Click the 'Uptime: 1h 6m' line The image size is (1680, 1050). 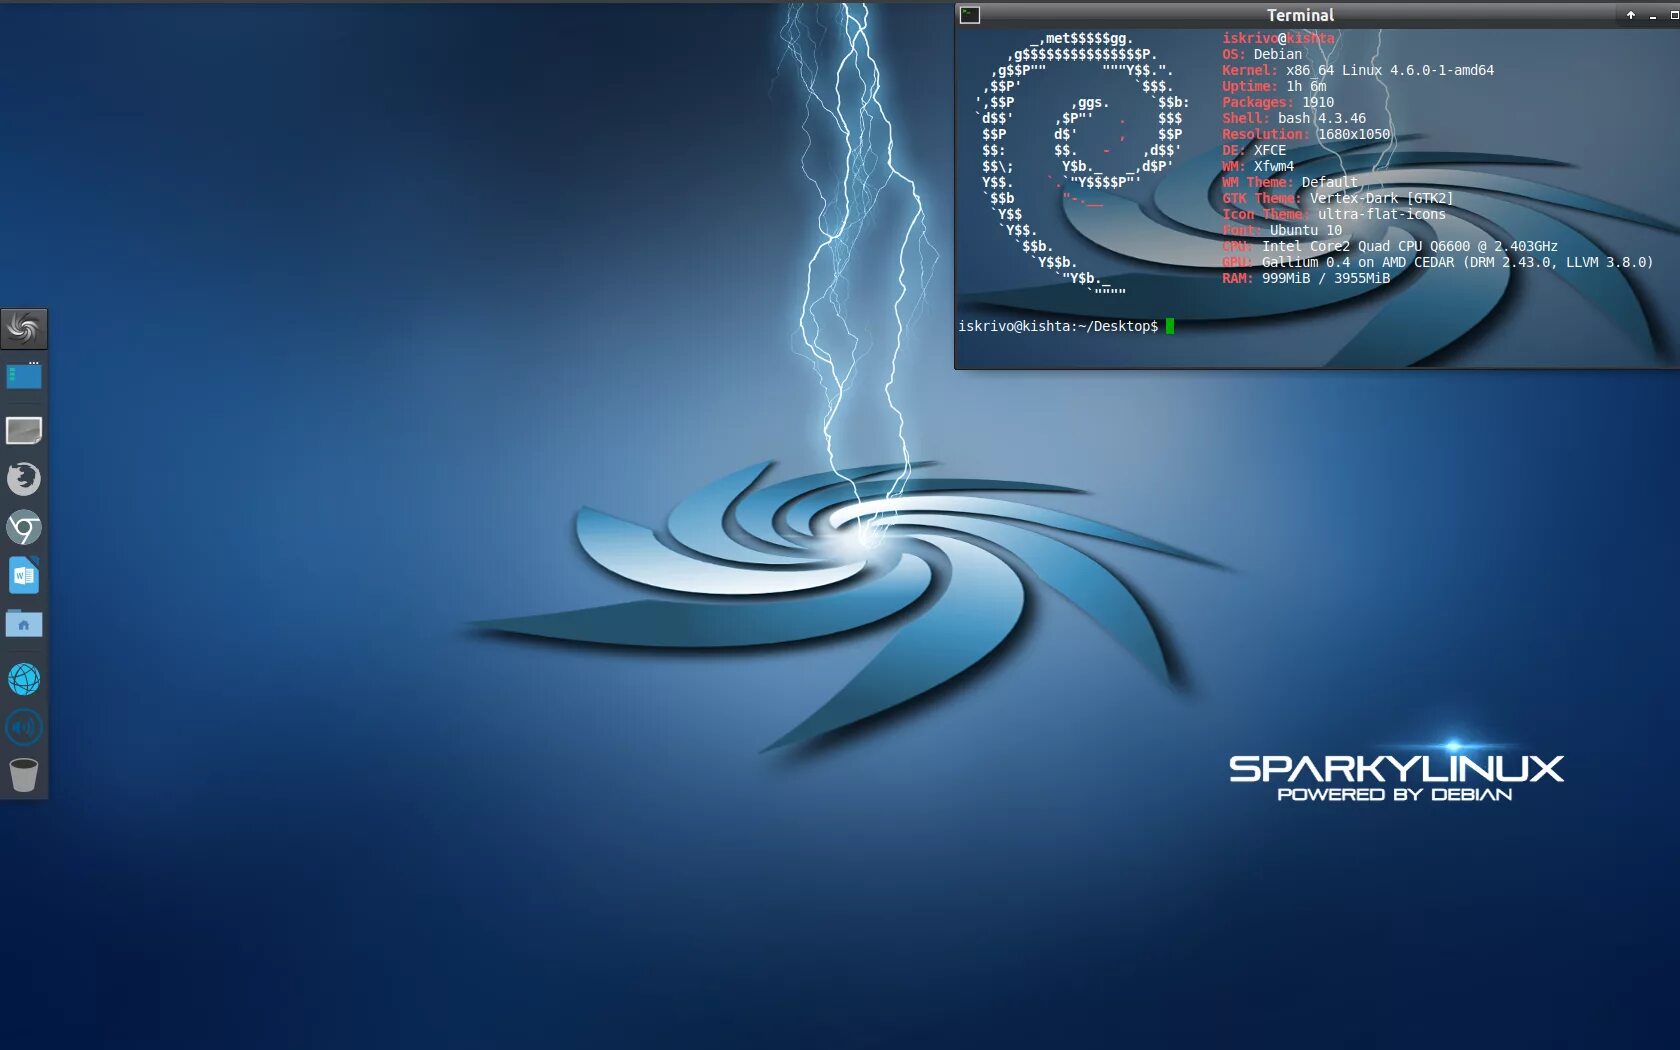pyautogui.click(x=1274, y=86)
